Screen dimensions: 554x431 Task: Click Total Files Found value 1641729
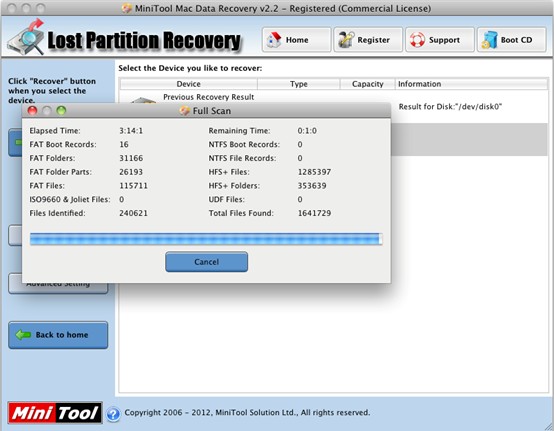[x=314, y=213]
